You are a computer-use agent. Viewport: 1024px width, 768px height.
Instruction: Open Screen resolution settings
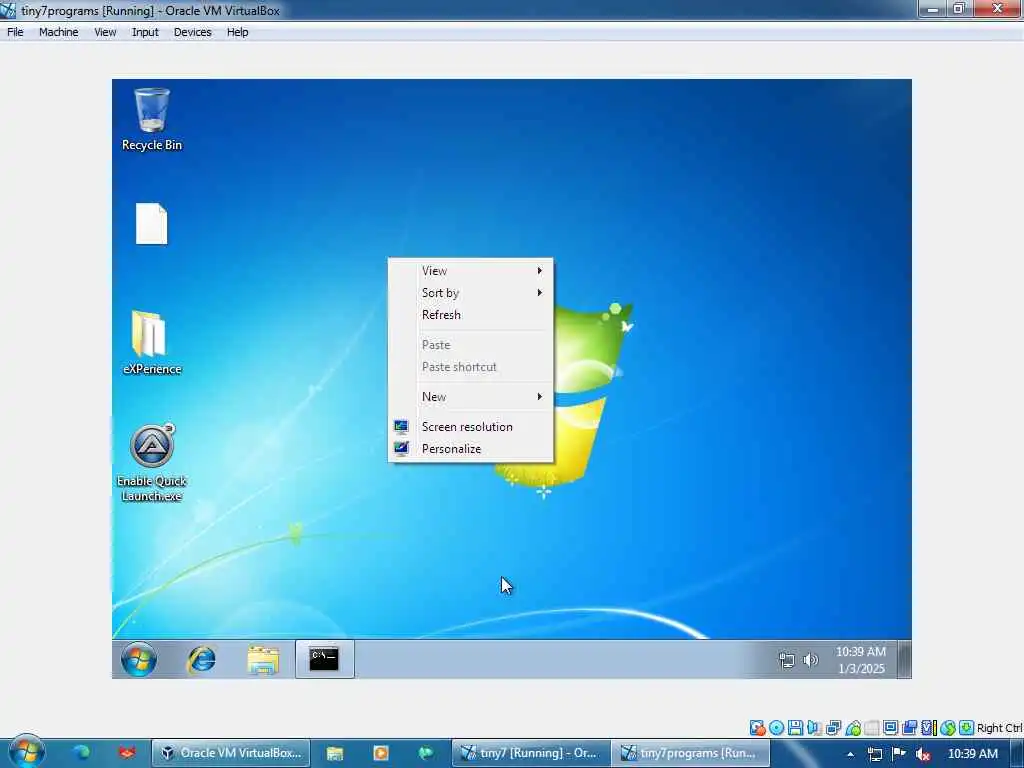(x=470, y=426)
